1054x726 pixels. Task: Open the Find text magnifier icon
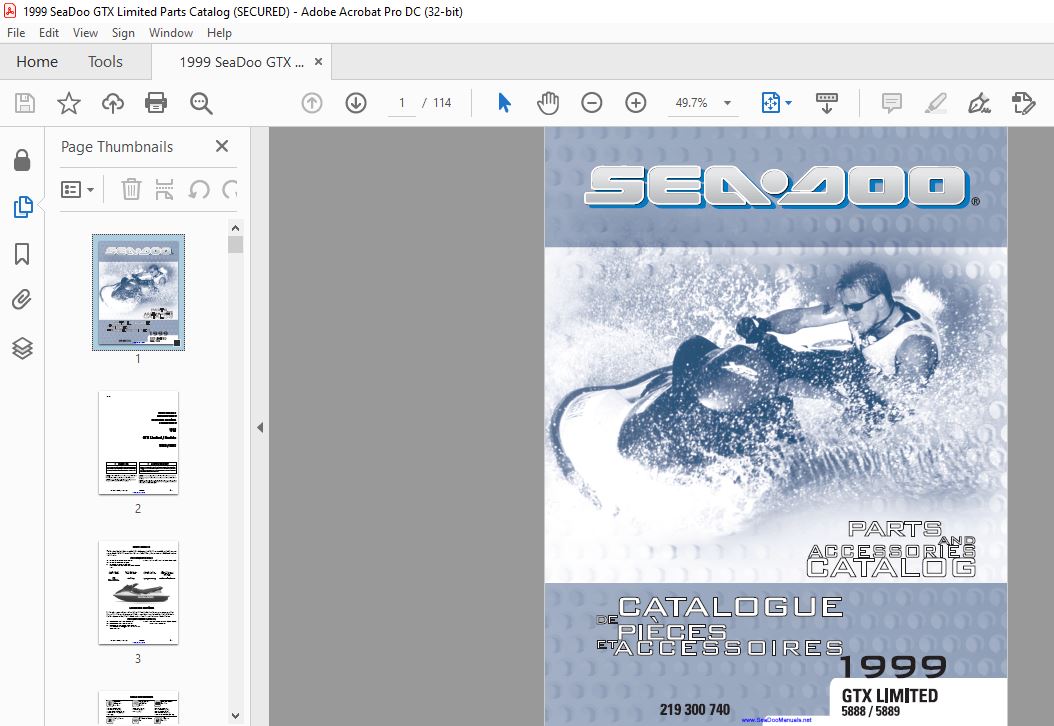[201, 103]
